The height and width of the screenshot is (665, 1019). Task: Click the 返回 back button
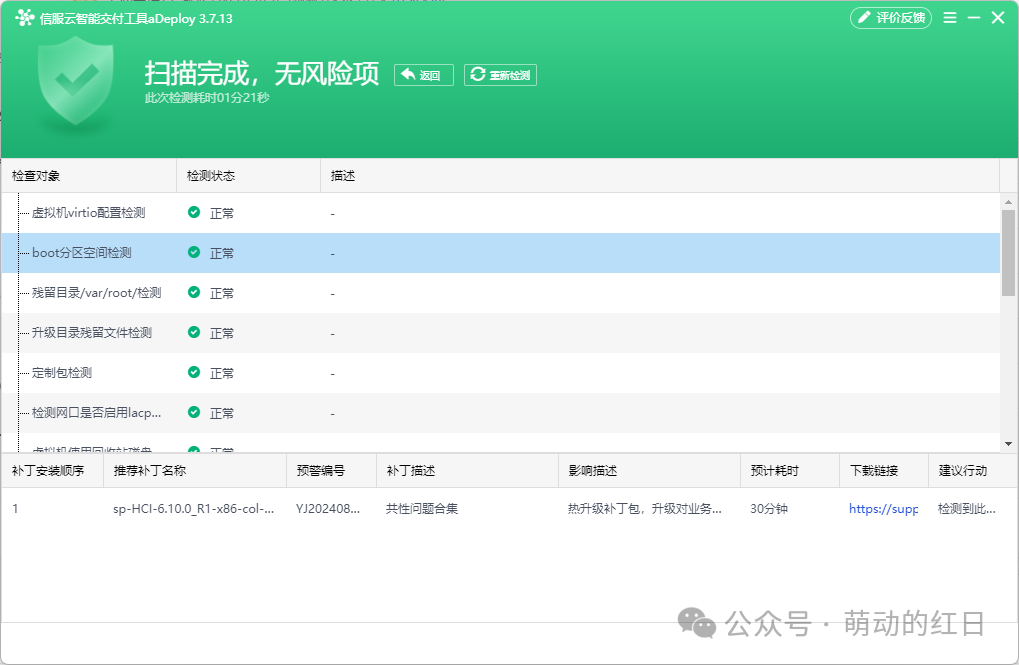(x=424, y=75)
